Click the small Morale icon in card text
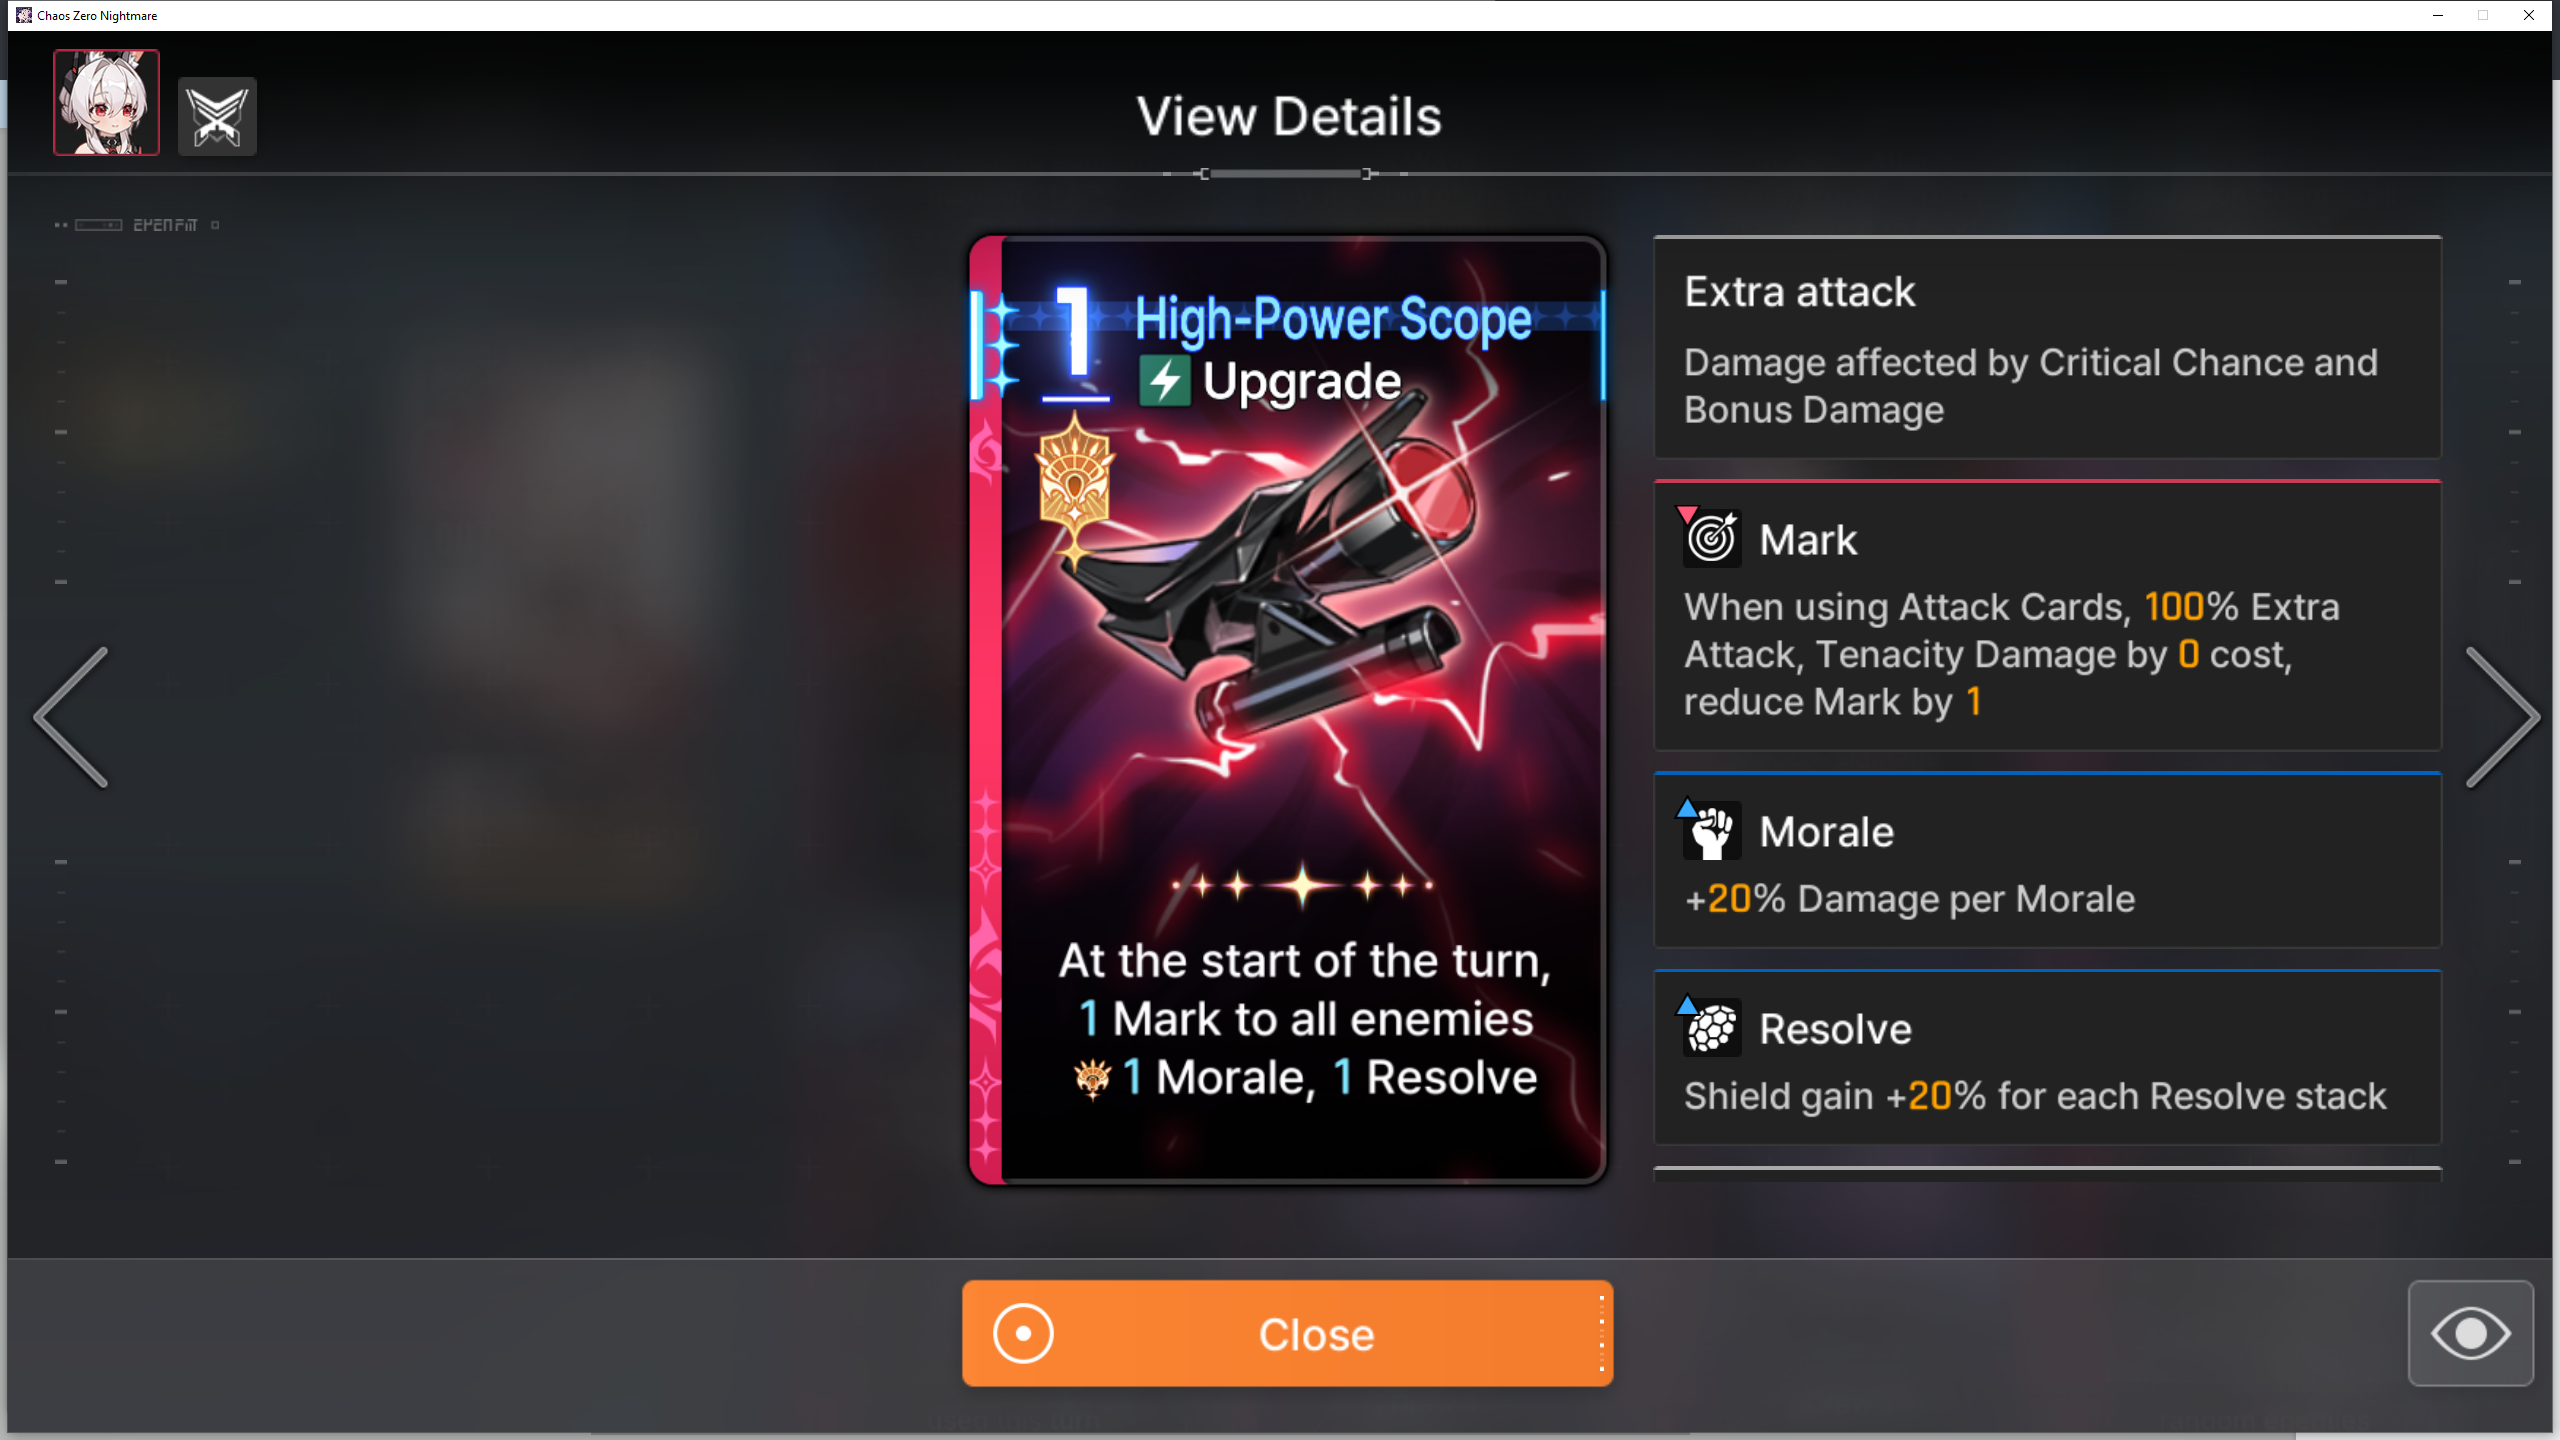The height and width of the screenshot is (1440, 2560). coord(1093,1079)
